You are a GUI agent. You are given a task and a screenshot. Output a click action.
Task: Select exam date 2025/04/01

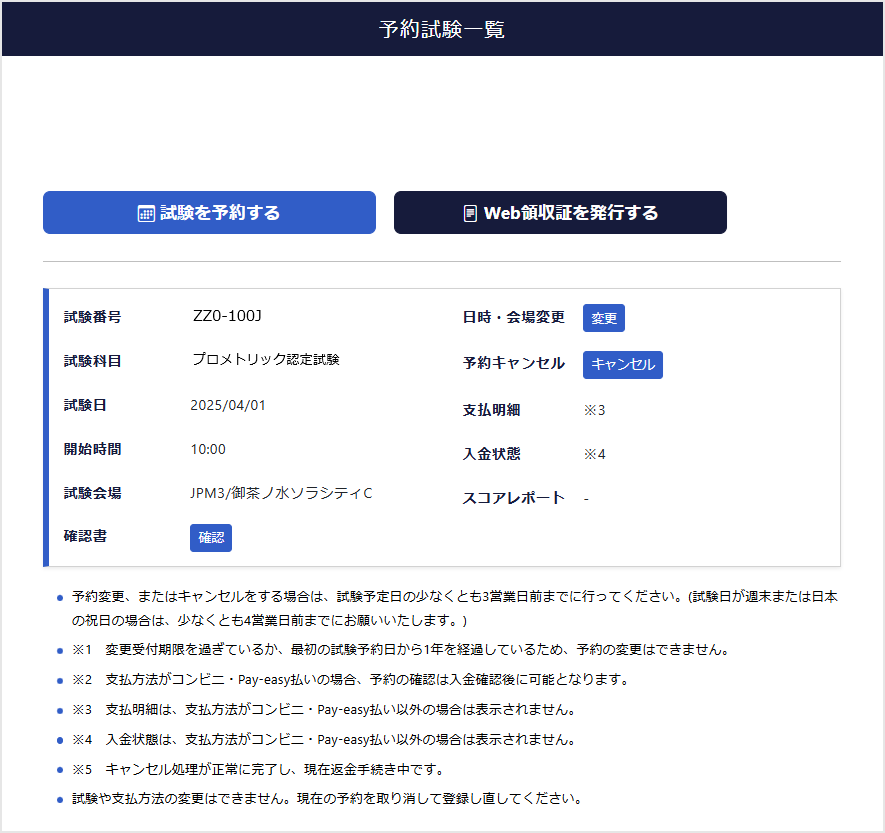click(228, 405)
